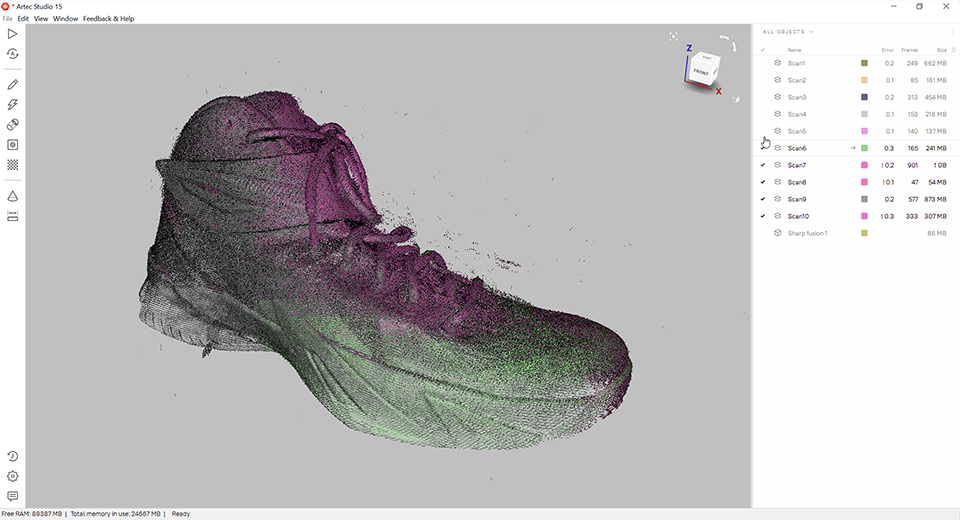
Task: Open the Construct primitives triangle tool
Action: pyautogui.click(x=12, y=196)
